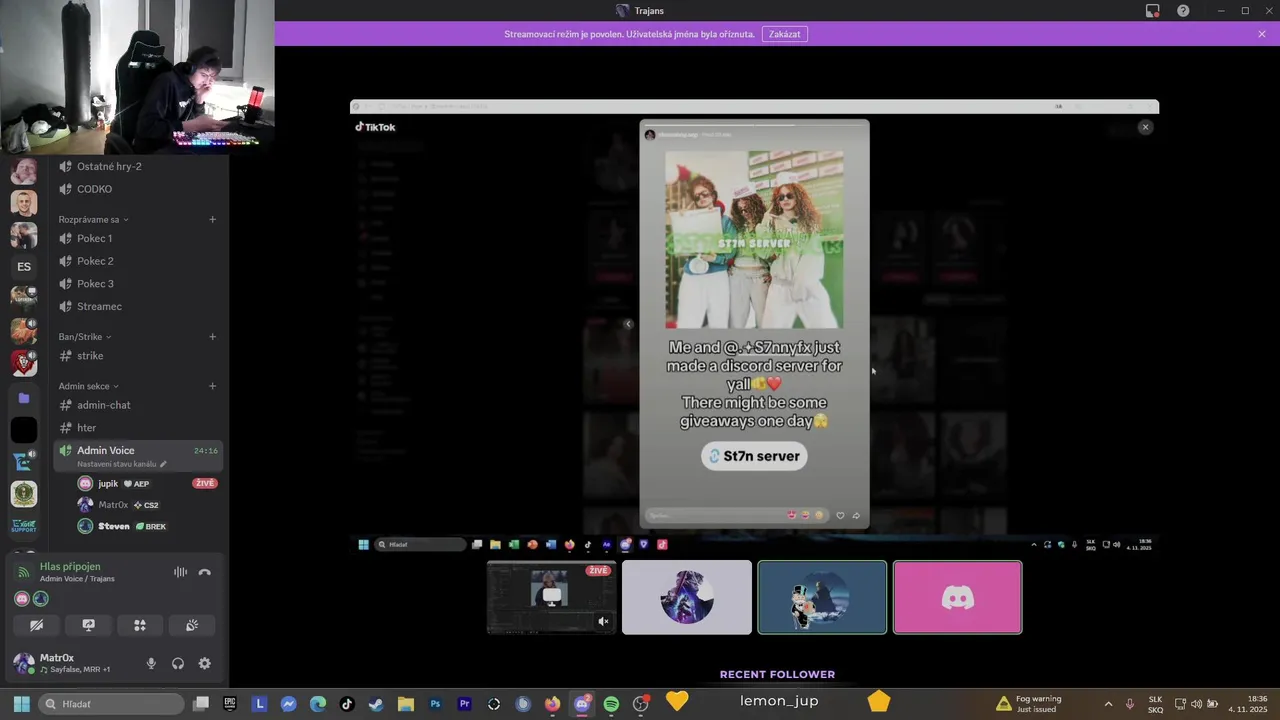
Task: Add channel to Ban/Strike category
Action: (212, 337)
